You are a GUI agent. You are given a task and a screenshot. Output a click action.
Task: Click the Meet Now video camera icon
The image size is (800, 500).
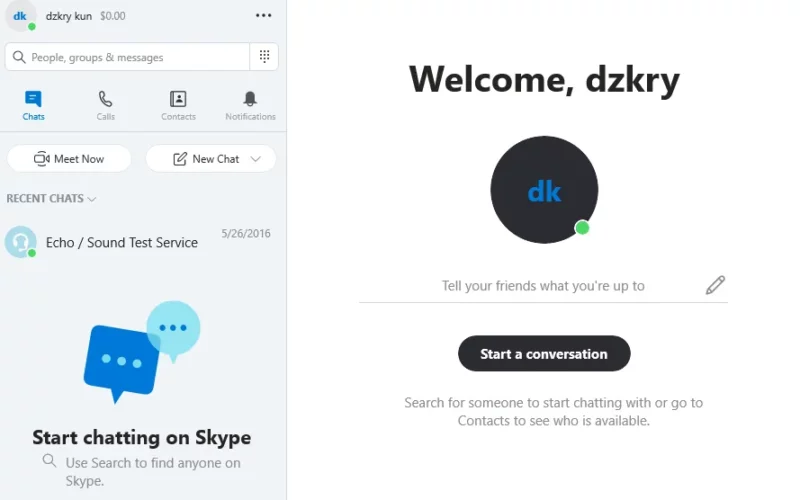41,159
